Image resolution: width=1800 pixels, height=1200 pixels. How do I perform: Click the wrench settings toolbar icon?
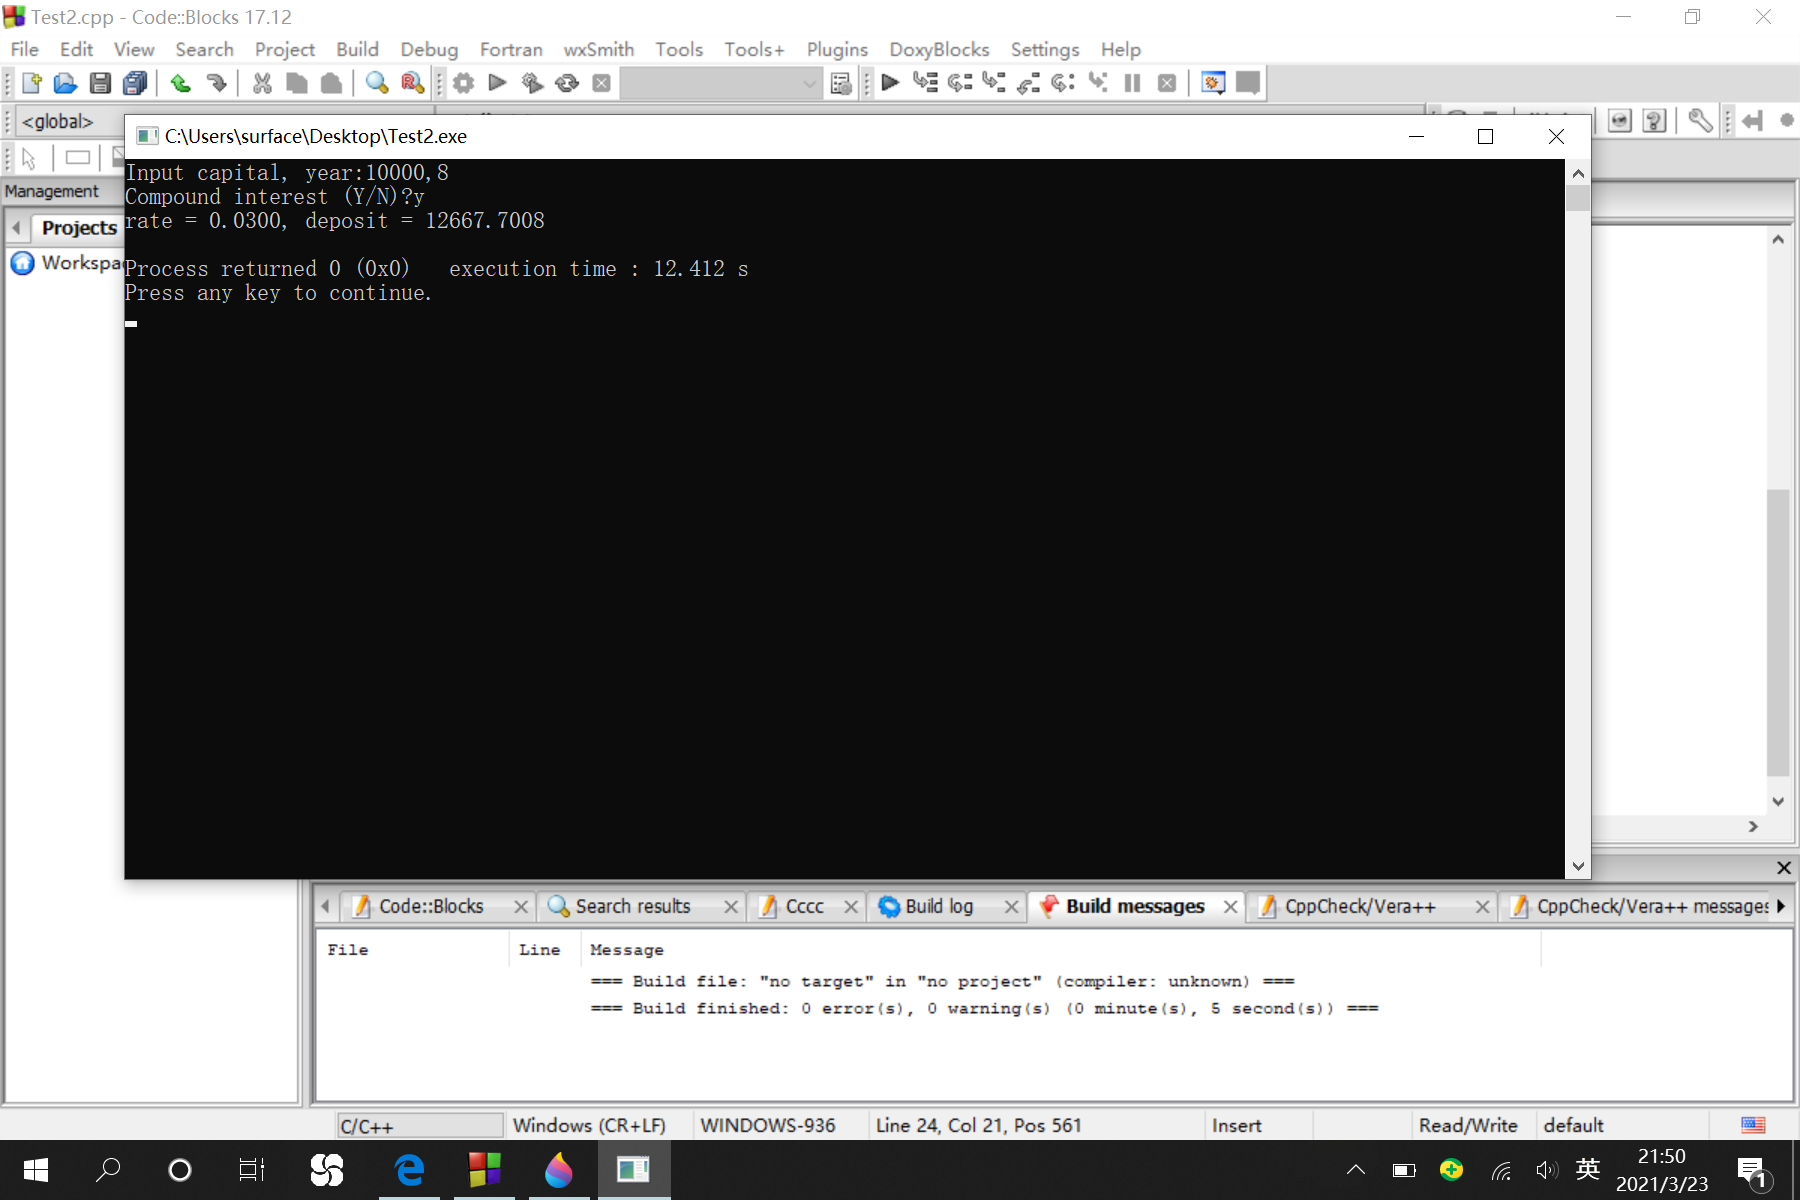[1700, 121]
